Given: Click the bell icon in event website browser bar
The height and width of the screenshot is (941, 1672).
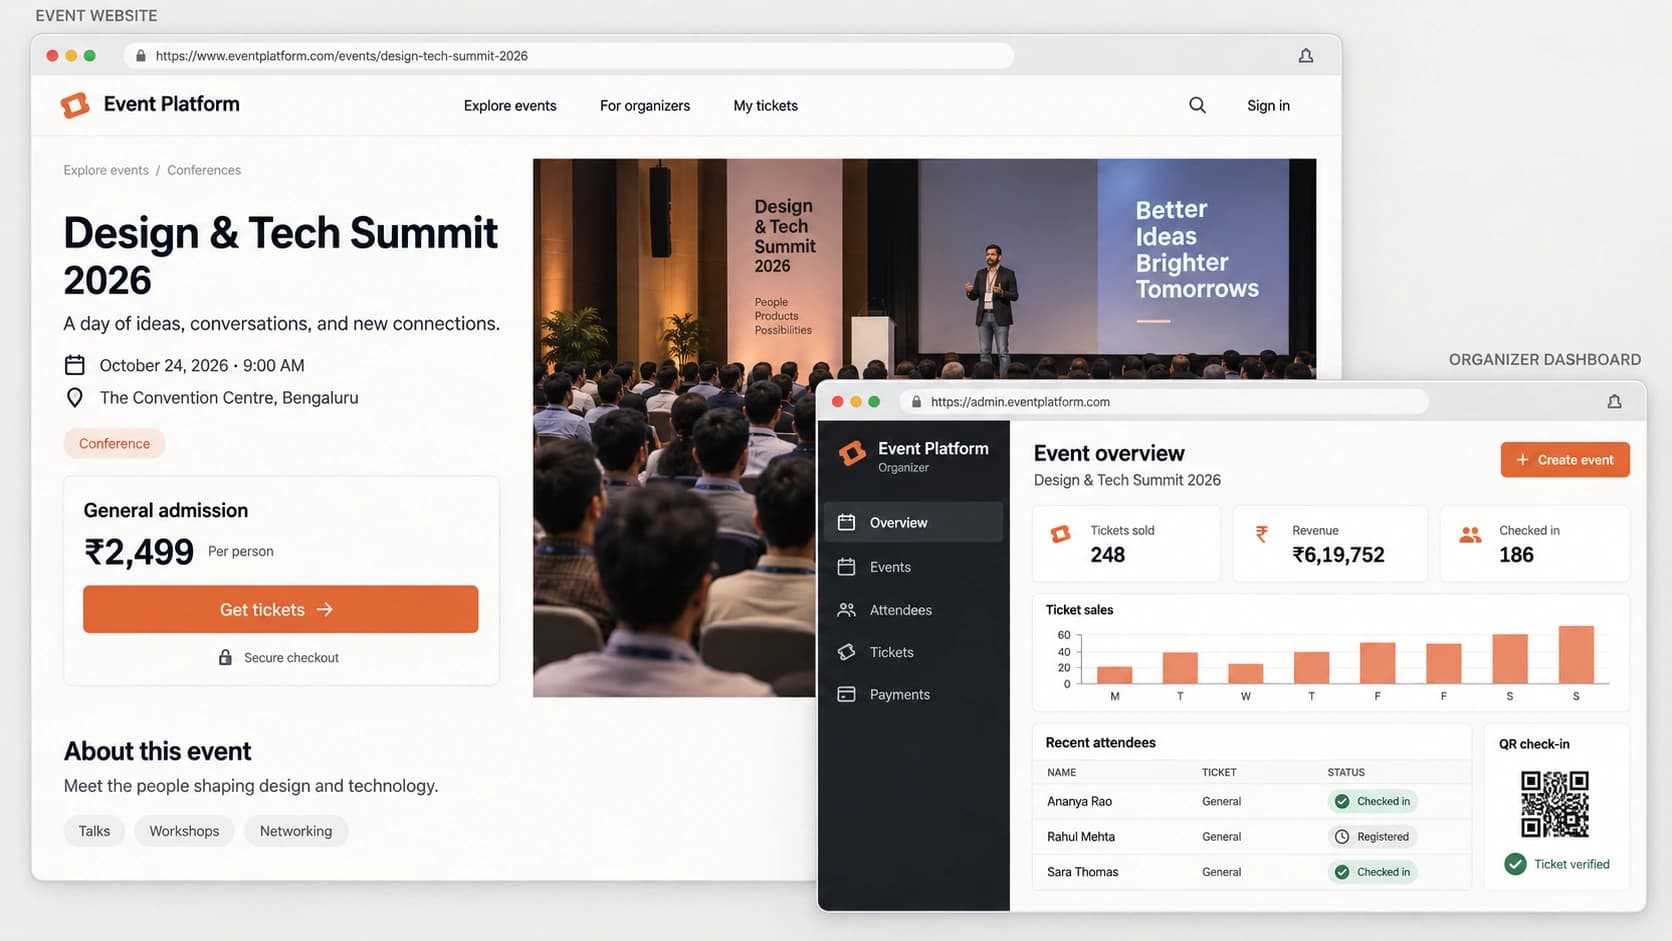Looking at the screenshot, I should tap(1306, 56).
